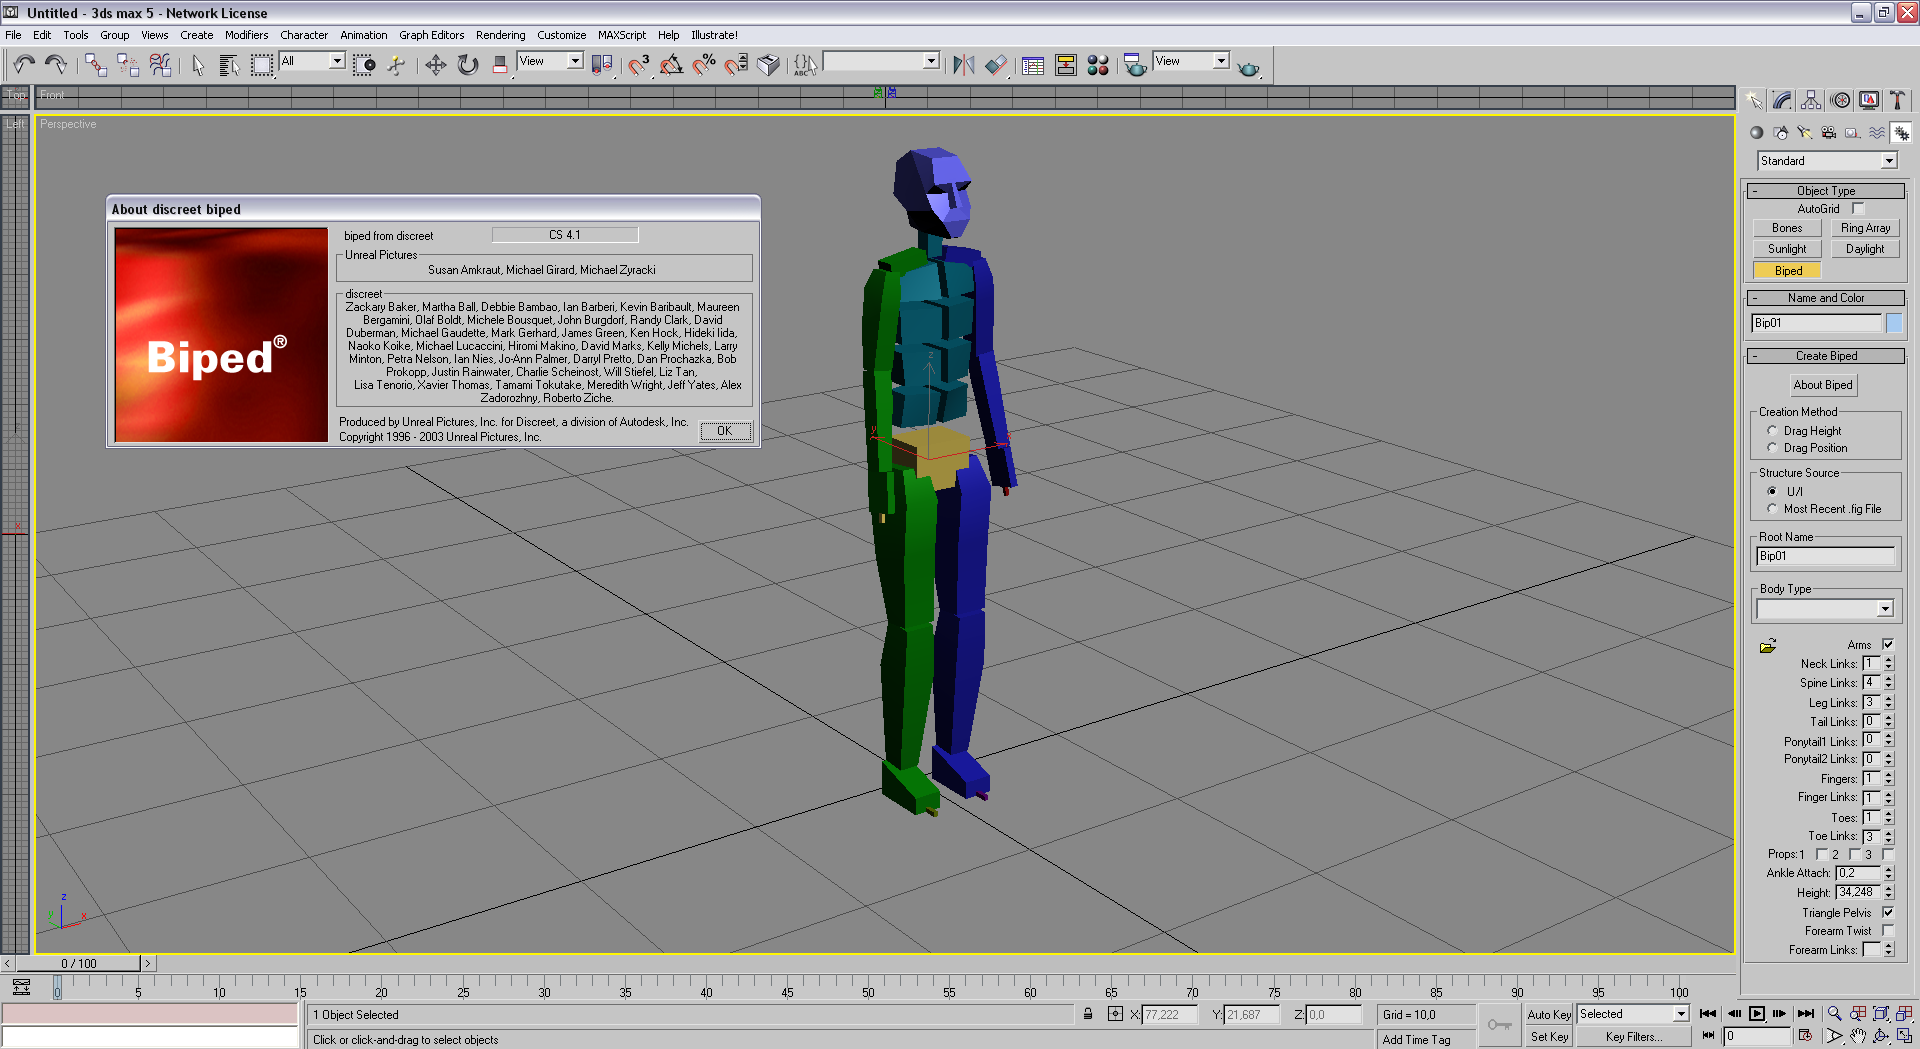Click the Zoom magnifier viewport tool
Viewport: 1920px width, 1049px height.
click(1834, 1014)
